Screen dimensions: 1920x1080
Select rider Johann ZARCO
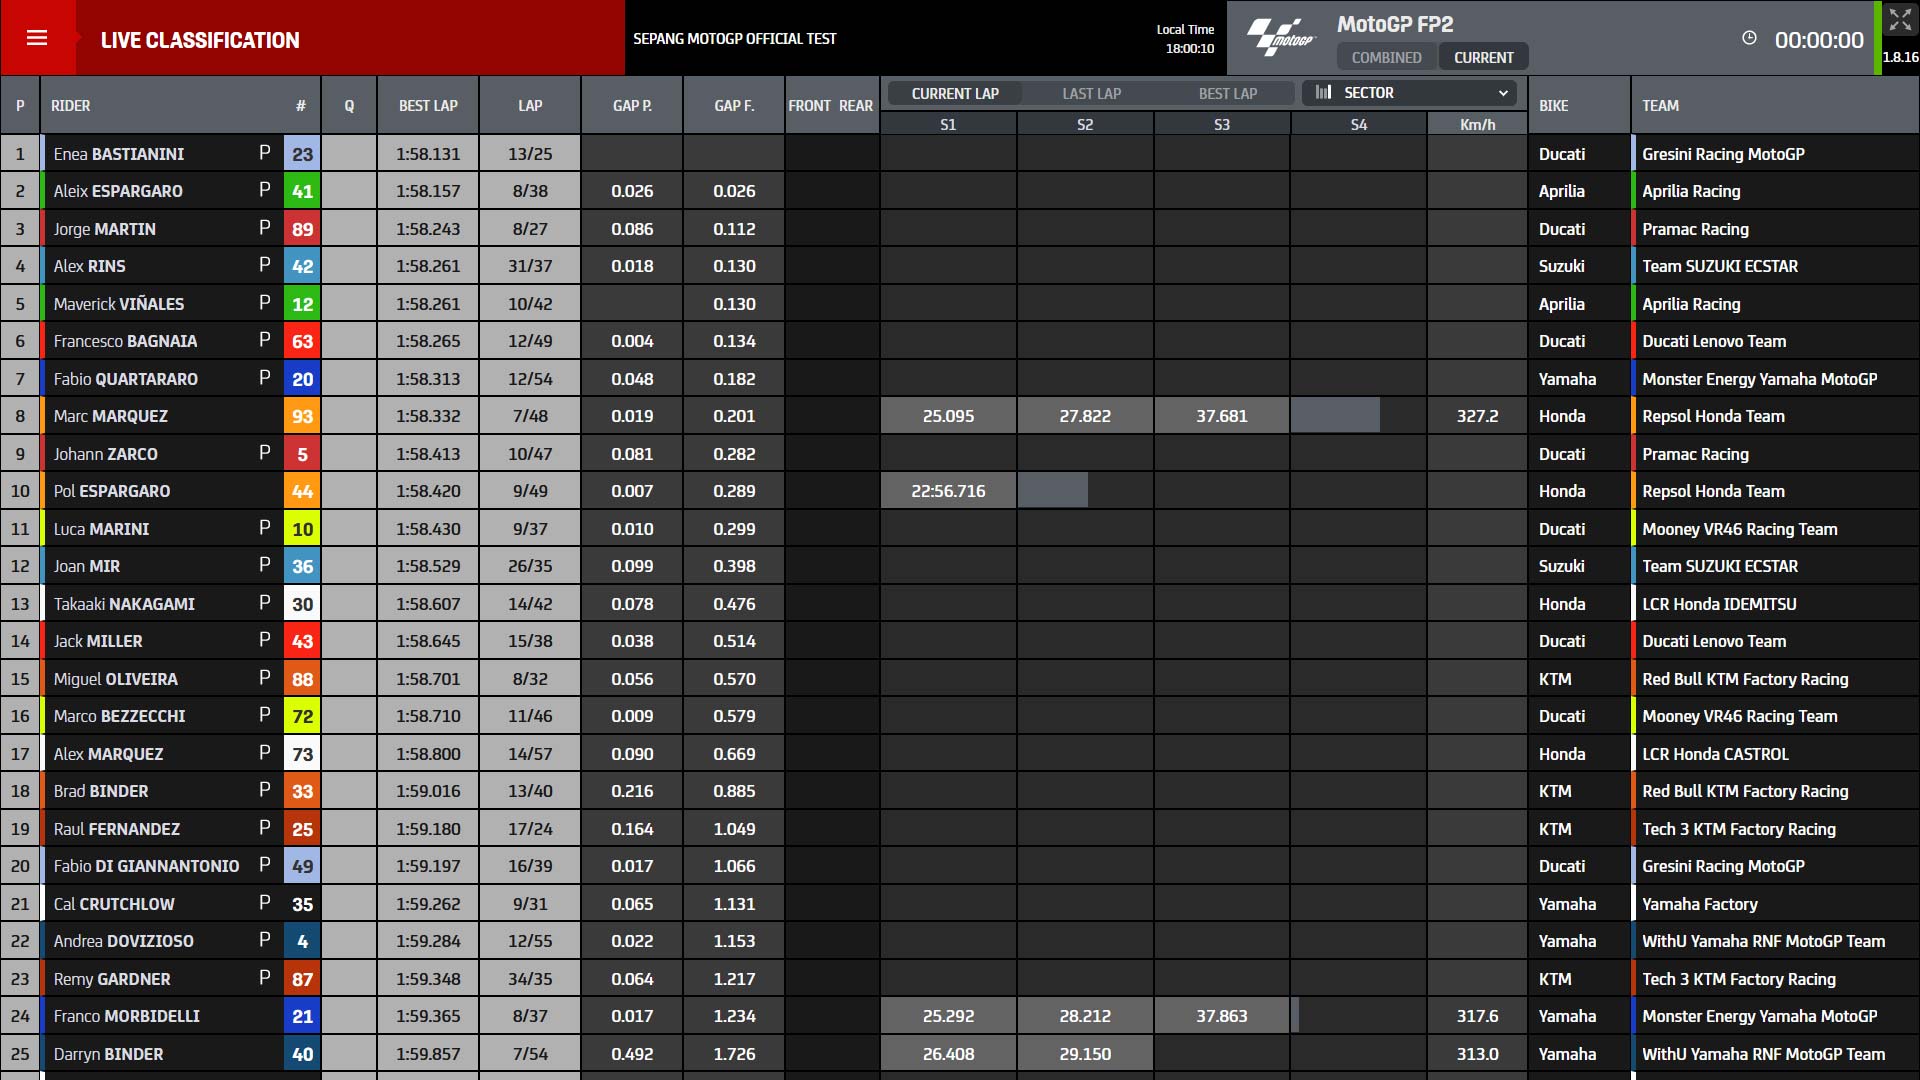pos(105,454)
